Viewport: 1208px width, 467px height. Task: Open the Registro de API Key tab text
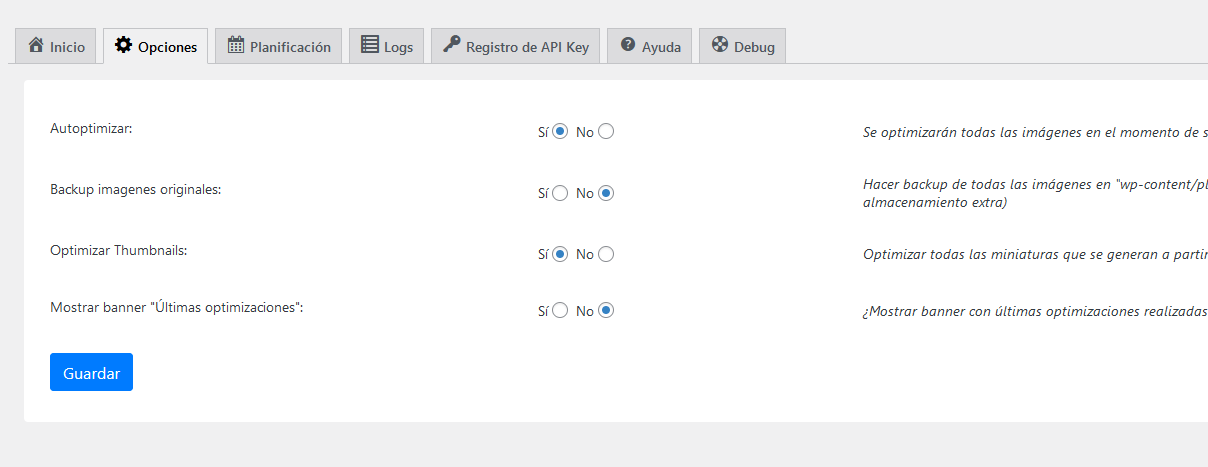527,47
